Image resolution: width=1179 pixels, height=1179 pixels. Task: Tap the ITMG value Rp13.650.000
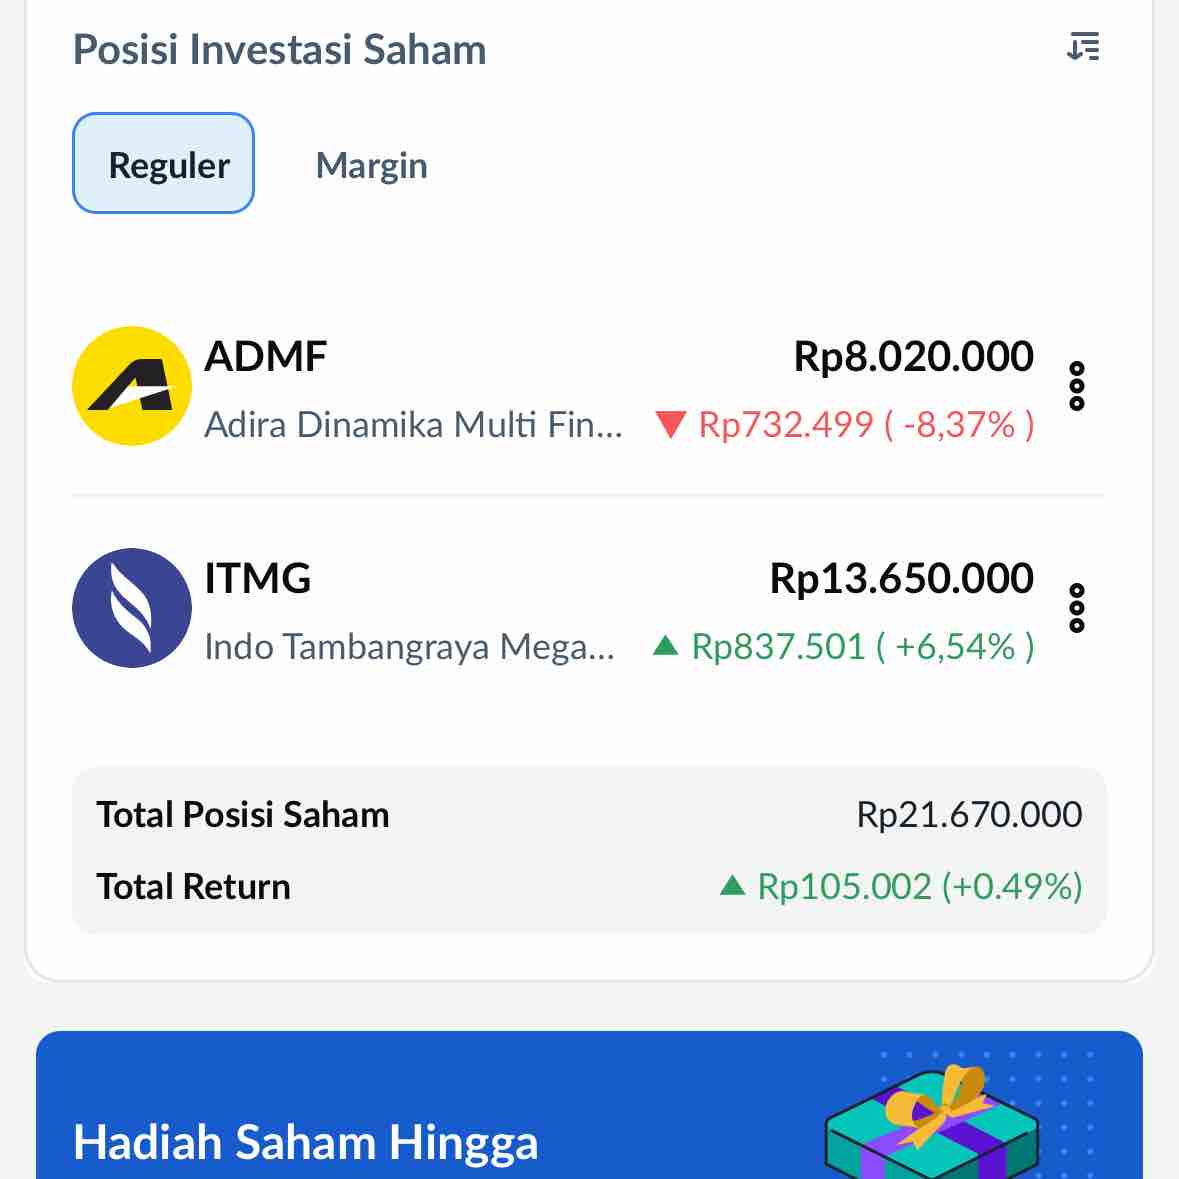[901, 579]
